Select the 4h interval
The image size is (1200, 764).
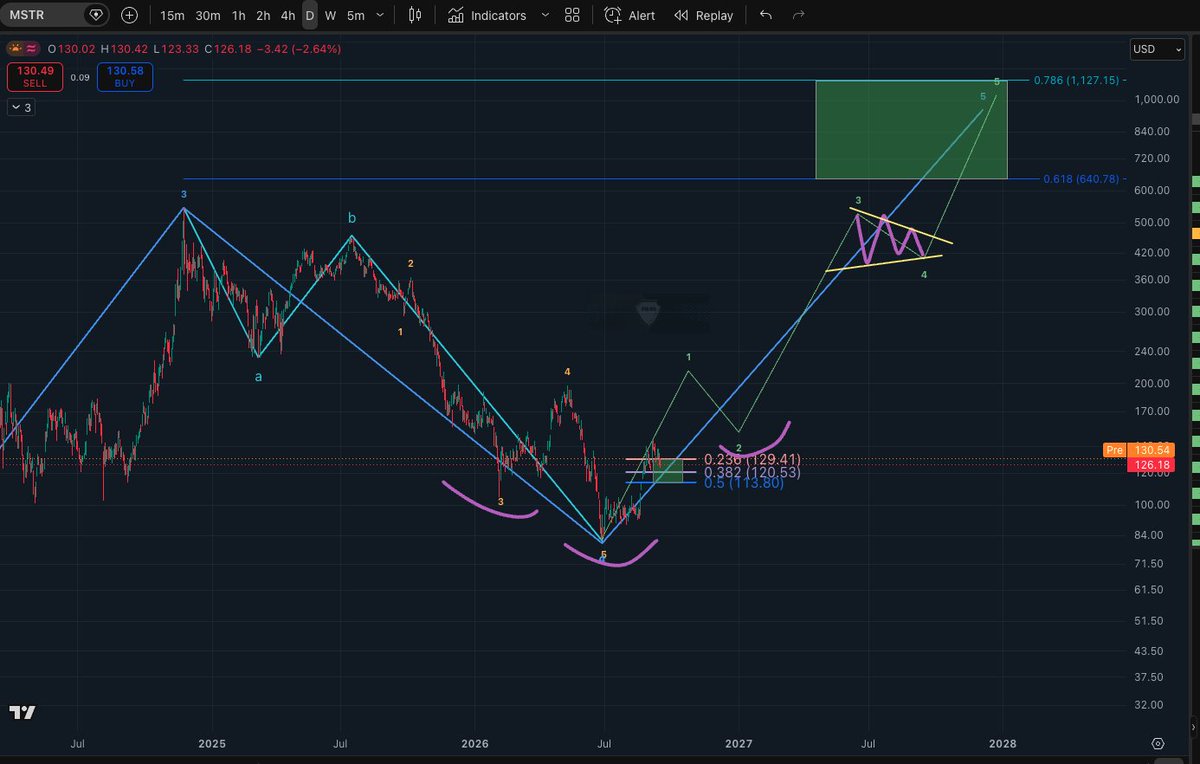click(287, 16)
